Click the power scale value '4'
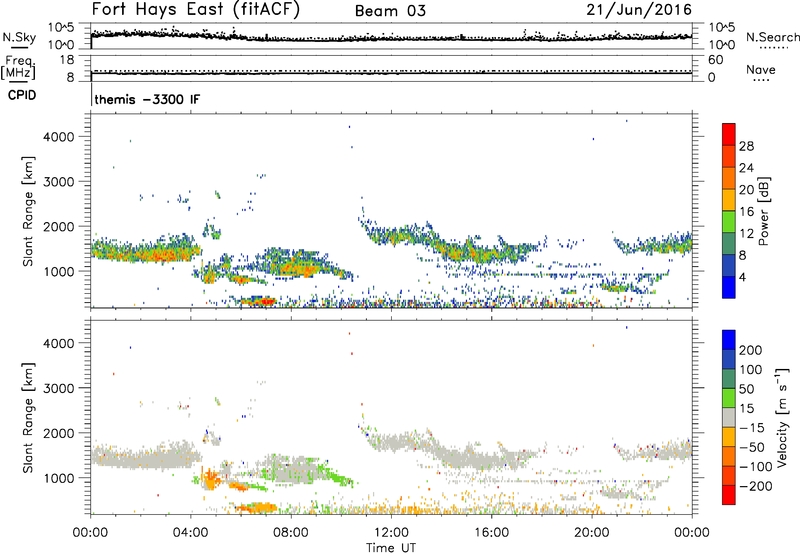The image size is (800, 554). point(743,277)
